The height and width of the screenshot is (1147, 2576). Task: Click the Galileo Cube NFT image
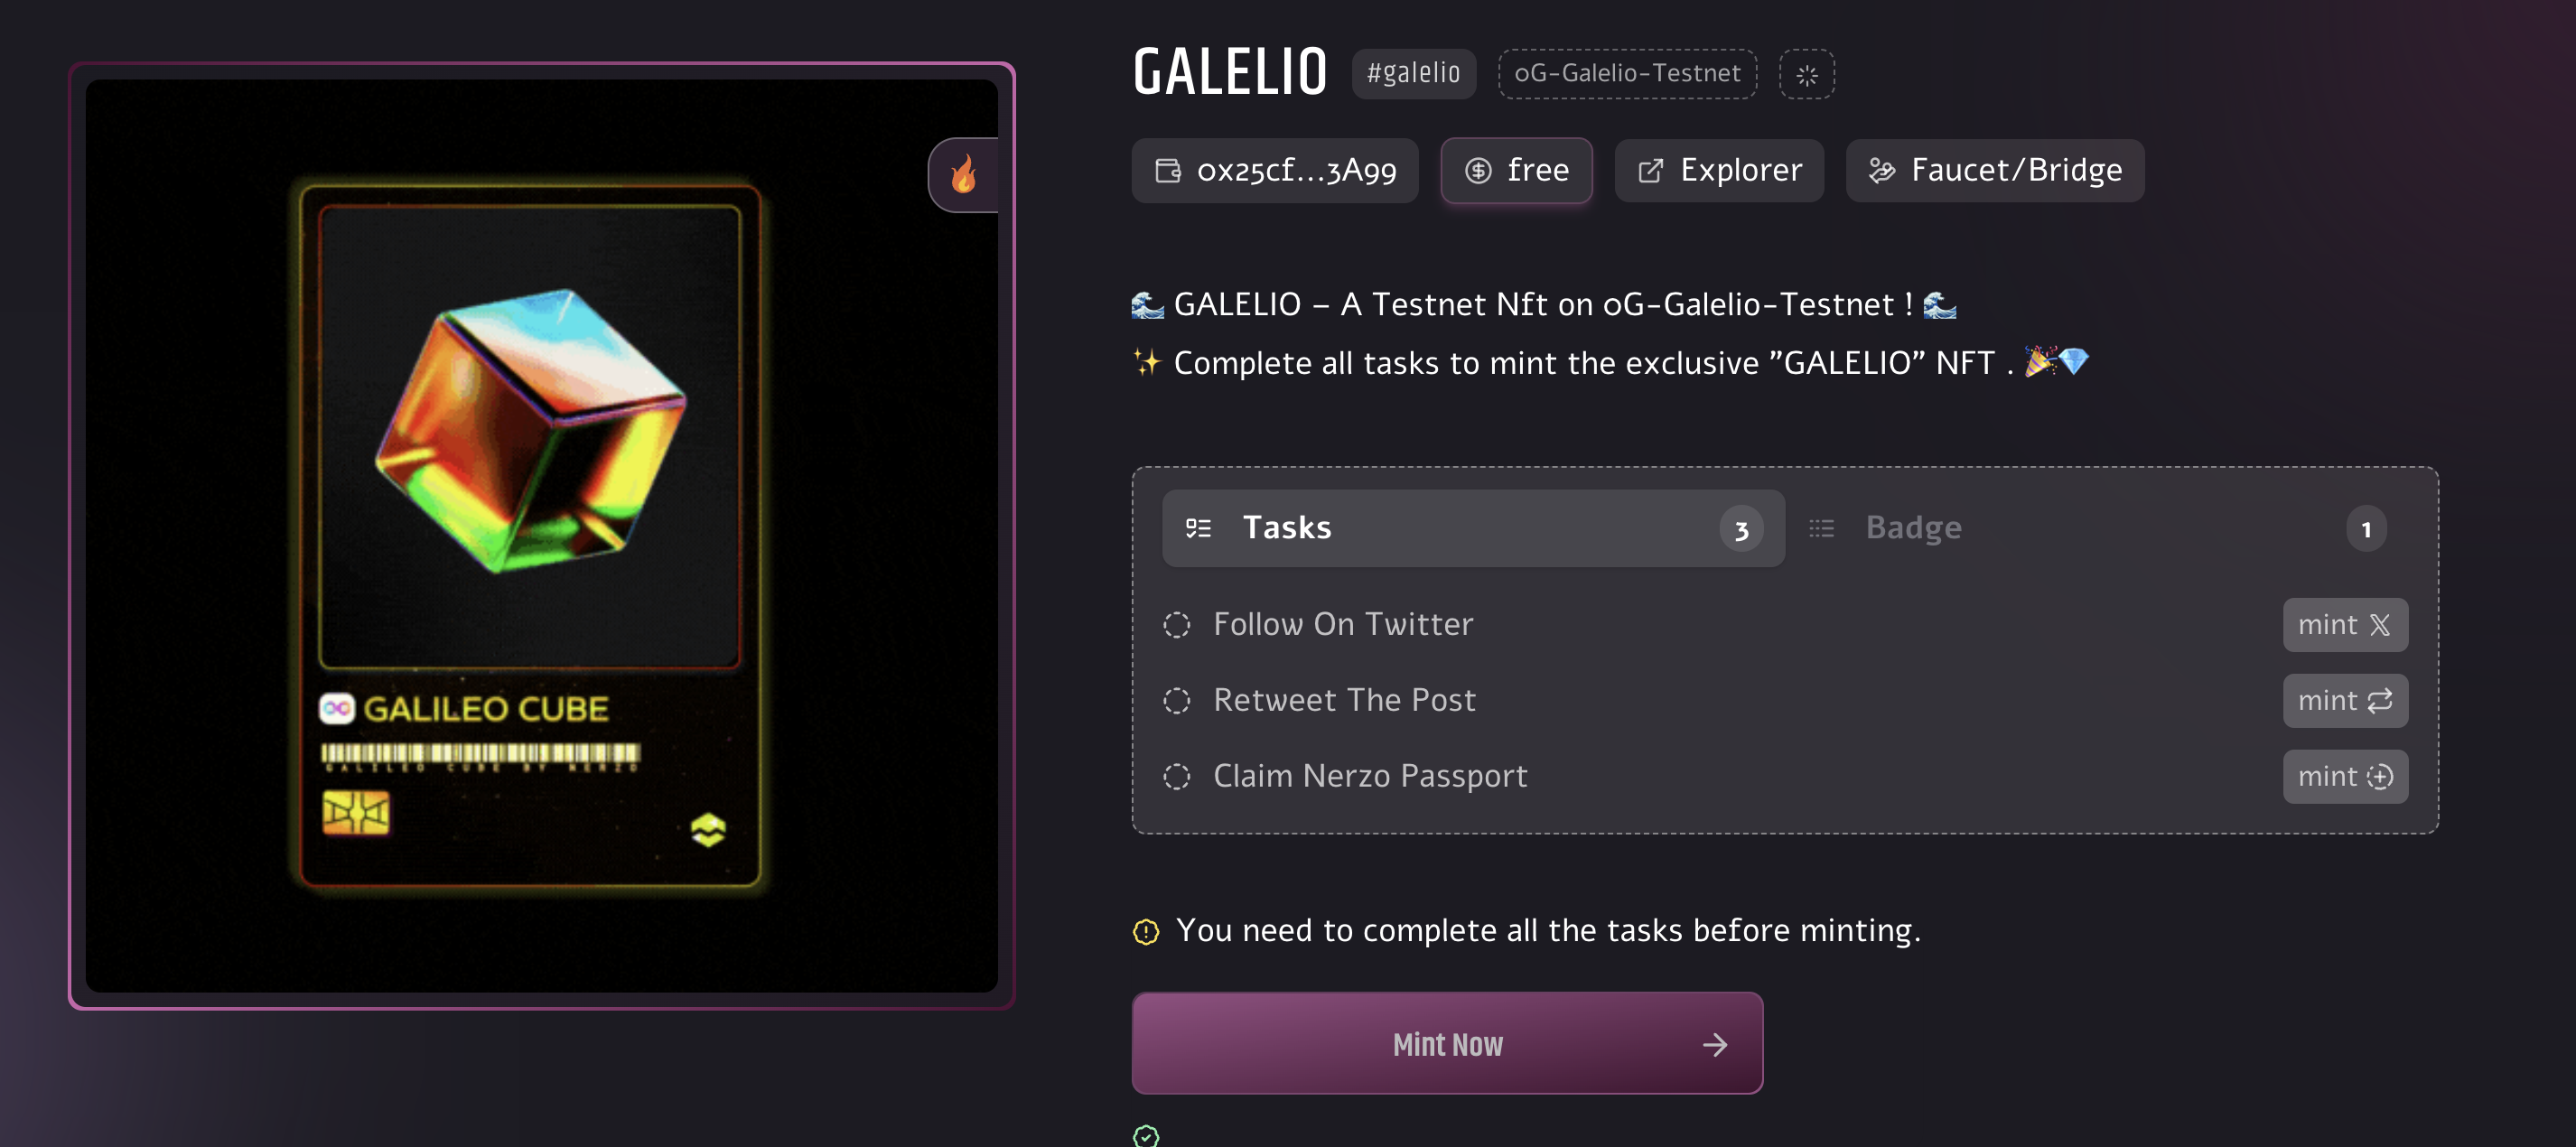click(x=541, y=536)
